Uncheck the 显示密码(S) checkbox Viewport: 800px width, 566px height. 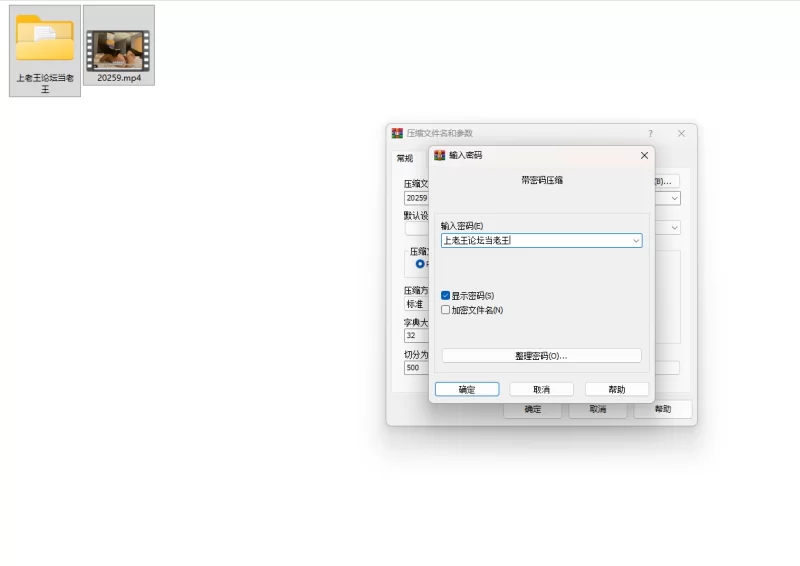(445, 296)
